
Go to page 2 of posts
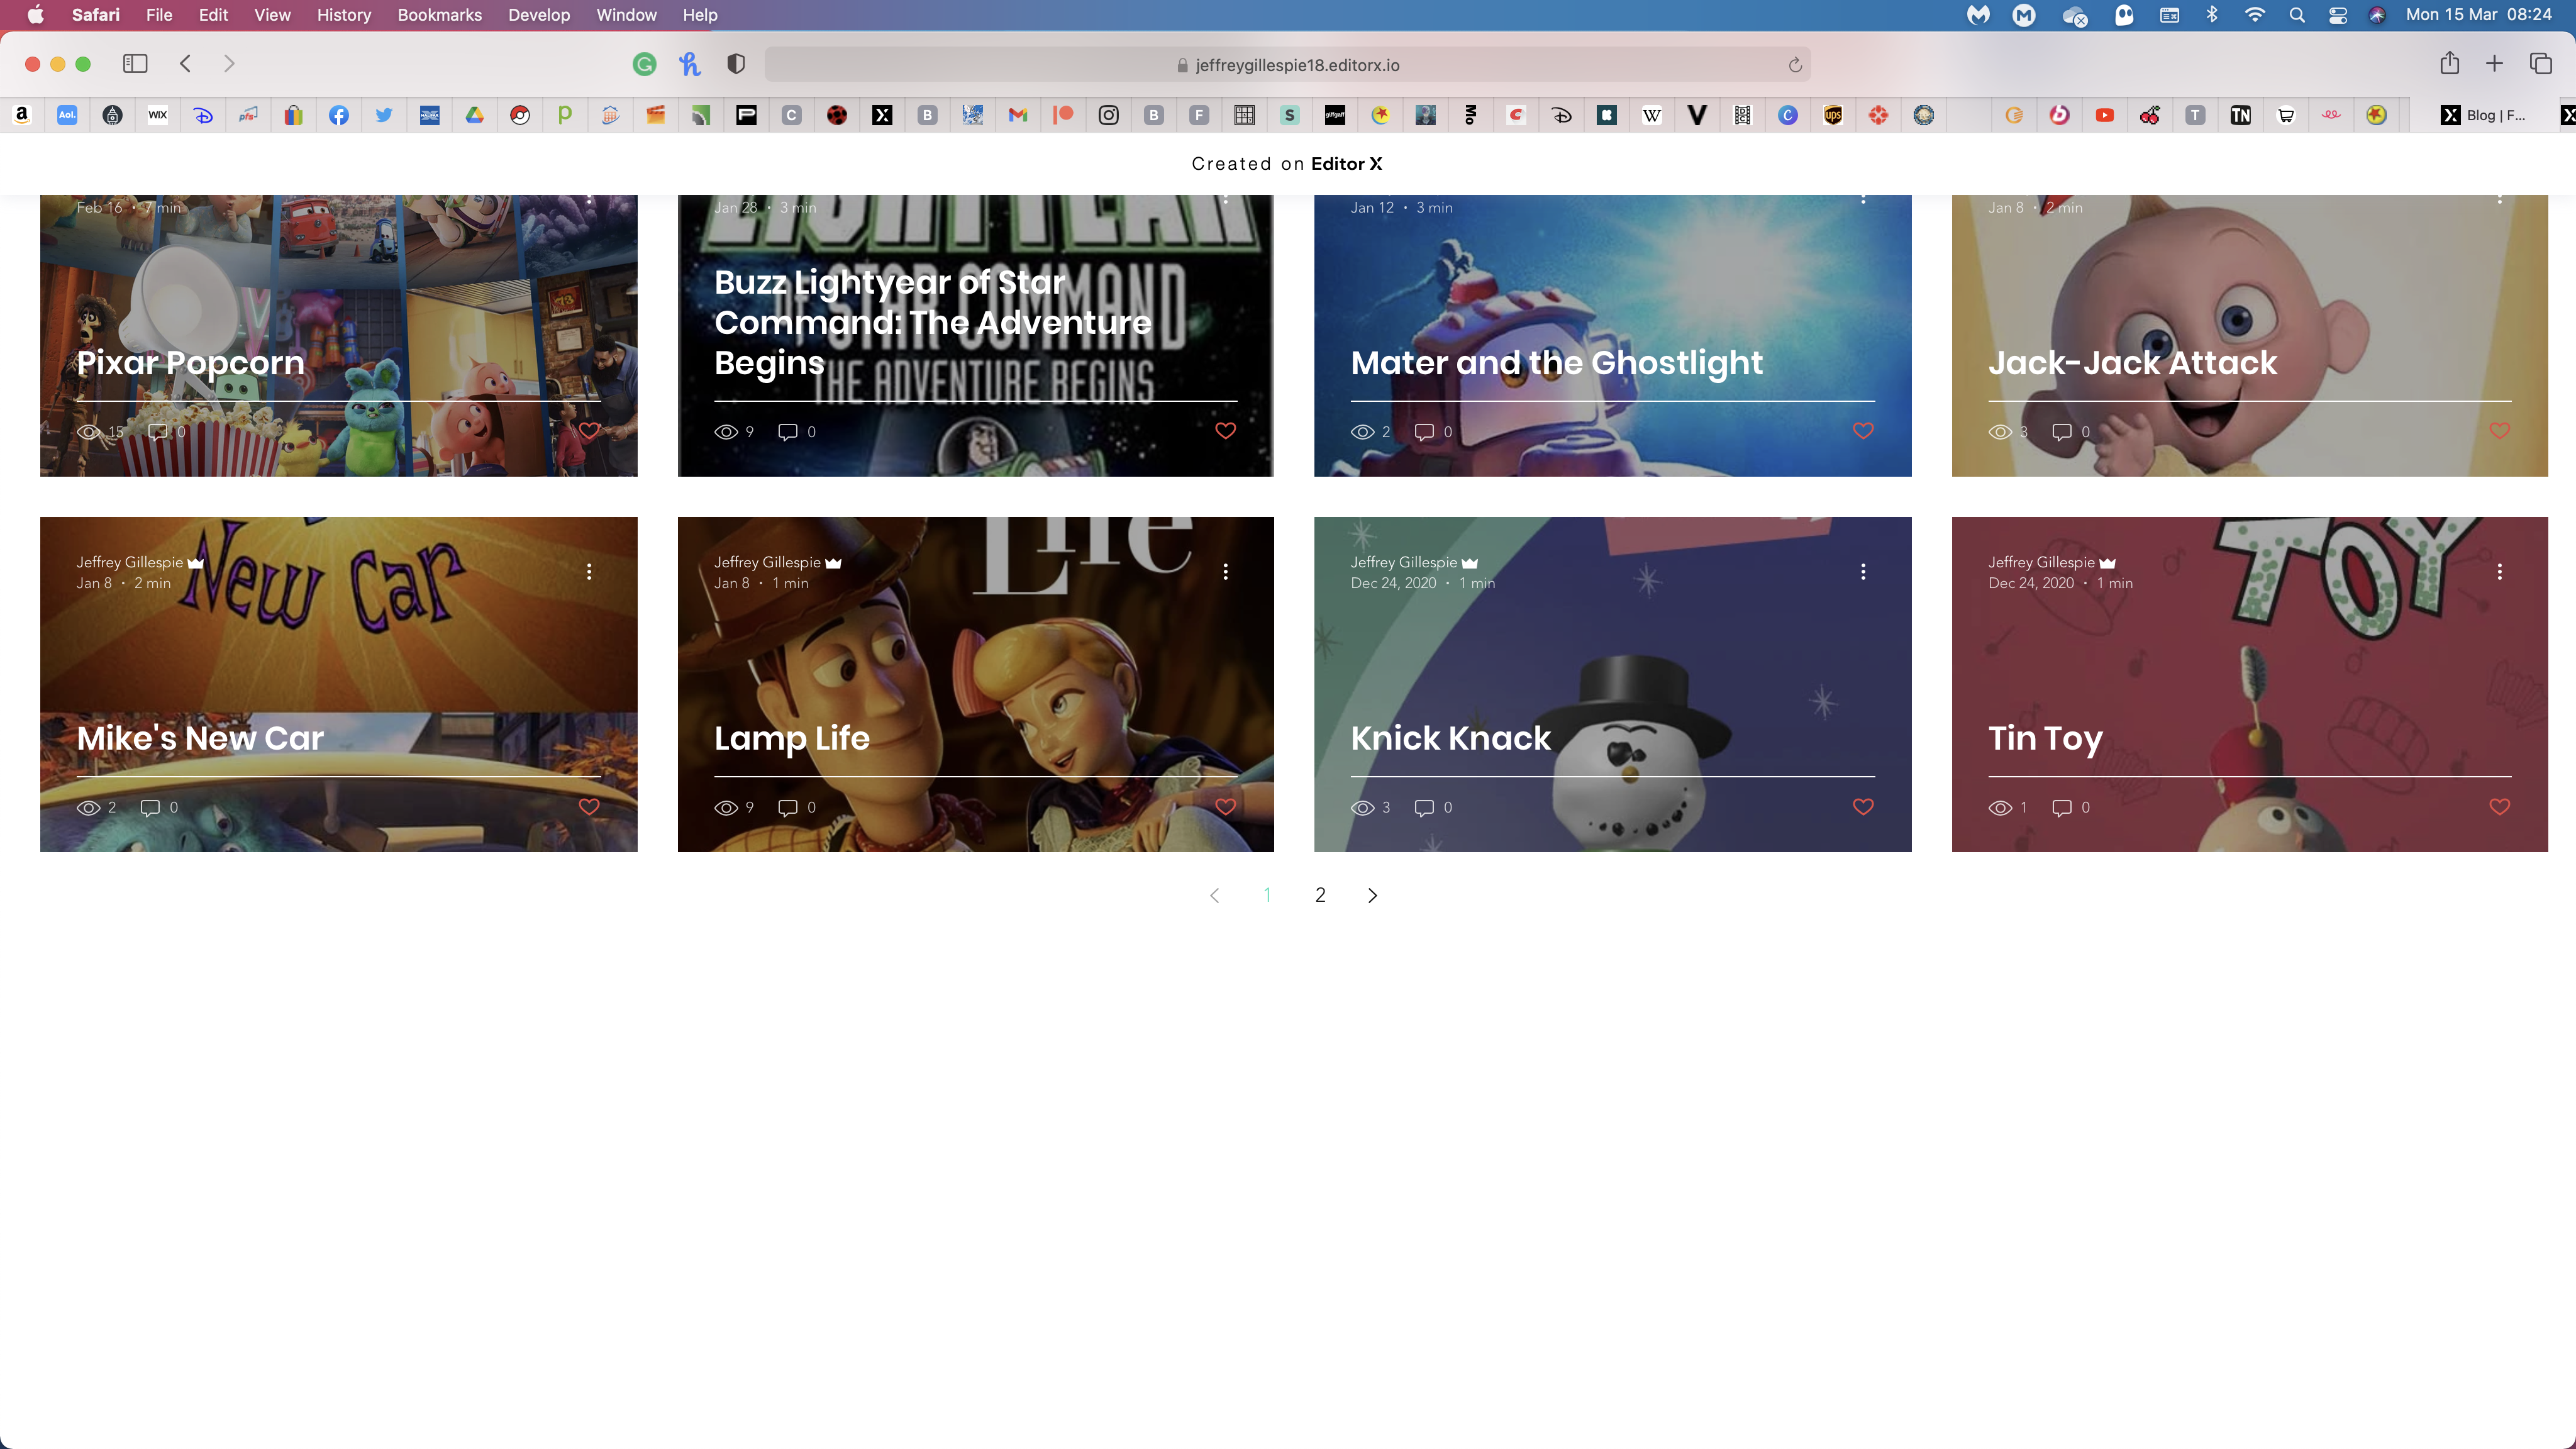[x=1320, y=895]
